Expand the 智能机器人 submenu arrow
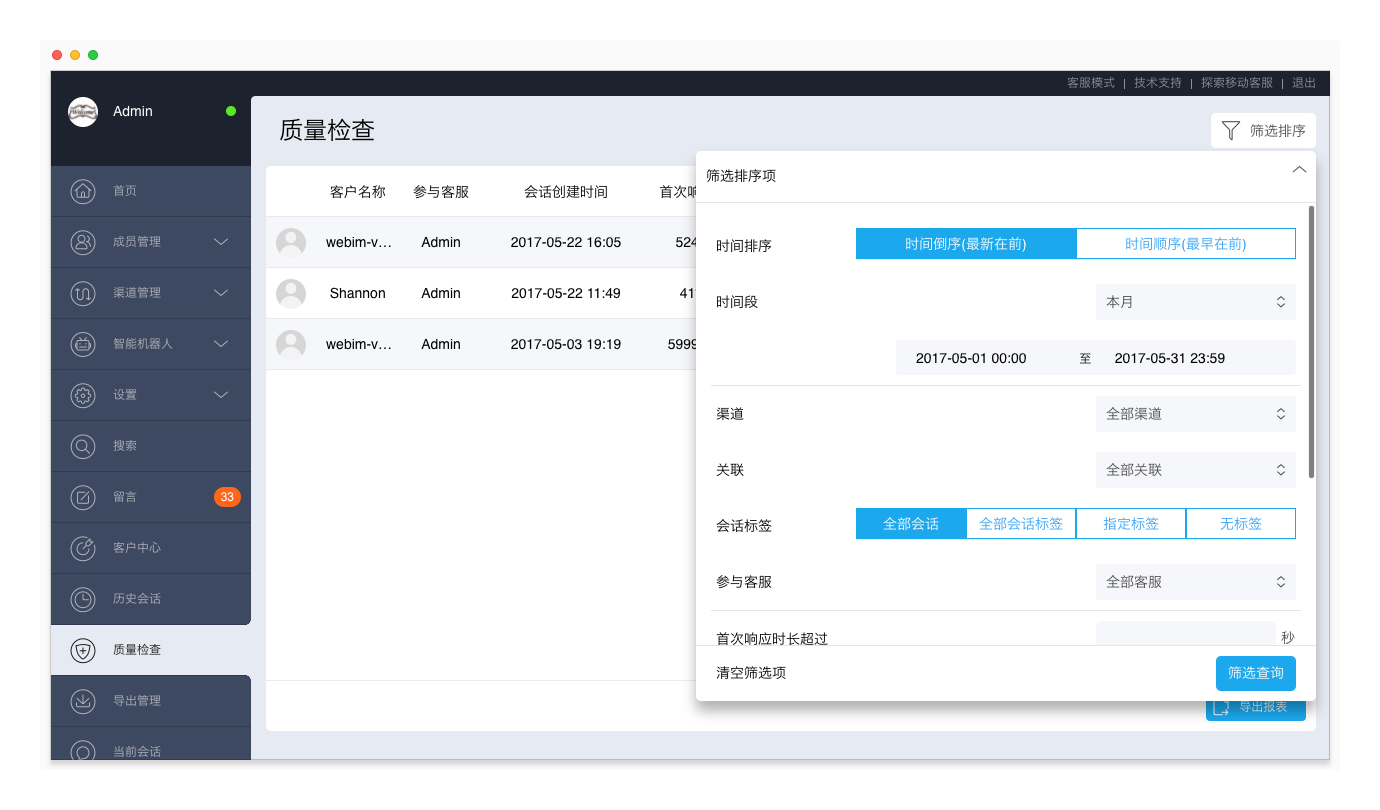 [222, 344]
